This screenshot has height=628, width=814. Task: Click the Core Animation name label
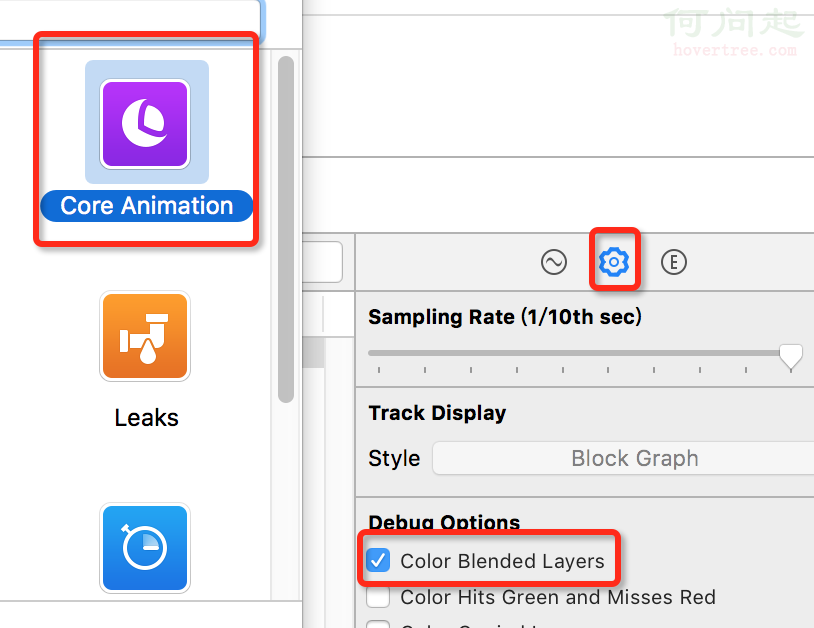pos(146,206)
